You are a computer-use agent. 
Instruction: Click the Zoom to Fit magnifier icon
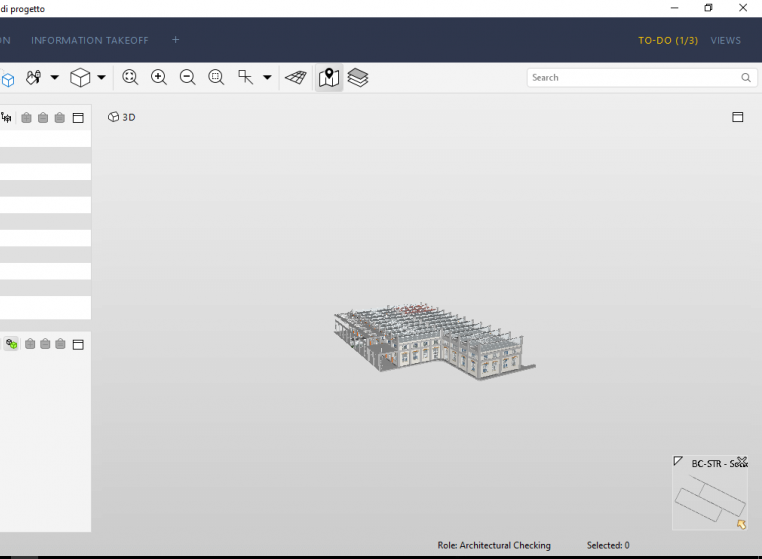point(130,77)
